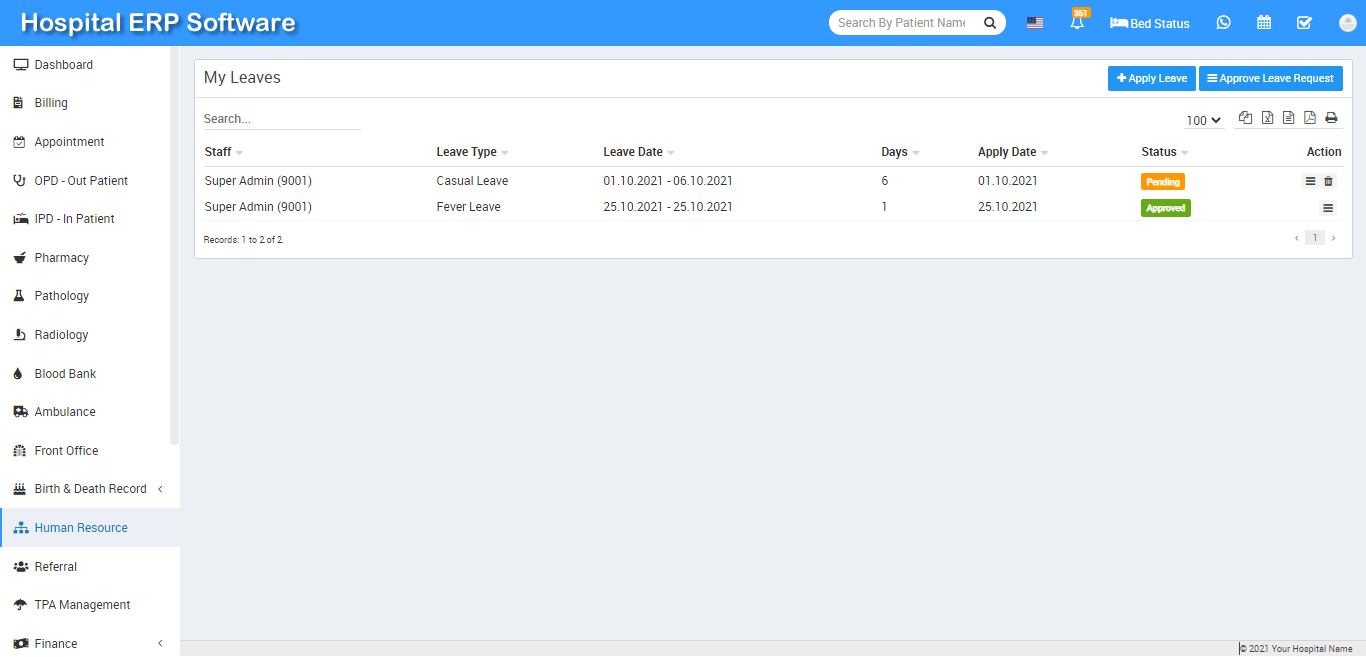This screenshot has height=657, width=1366.
Task: Print the leaves table
Action: click(x=1331, y=118)
